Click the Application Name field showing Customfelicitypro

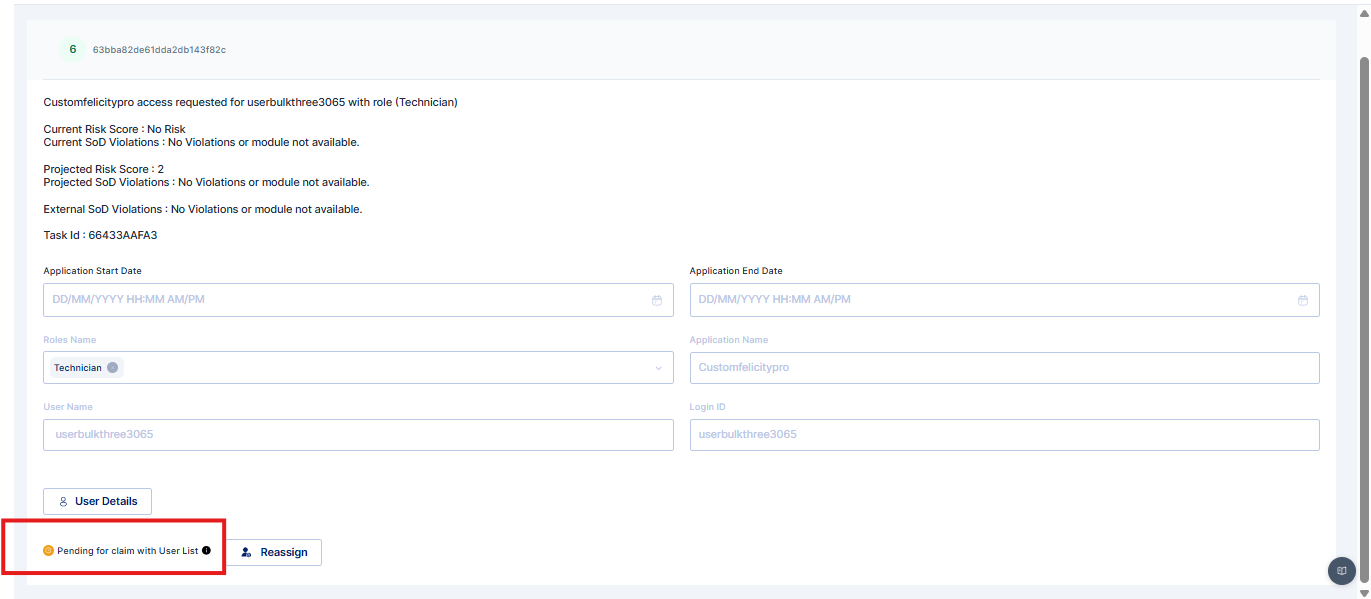(x=1004, y=368)
